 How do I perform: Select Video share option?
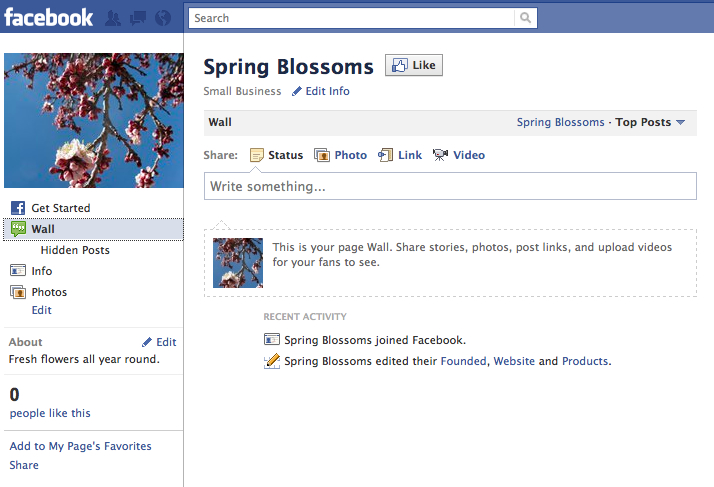click(459, 155)
